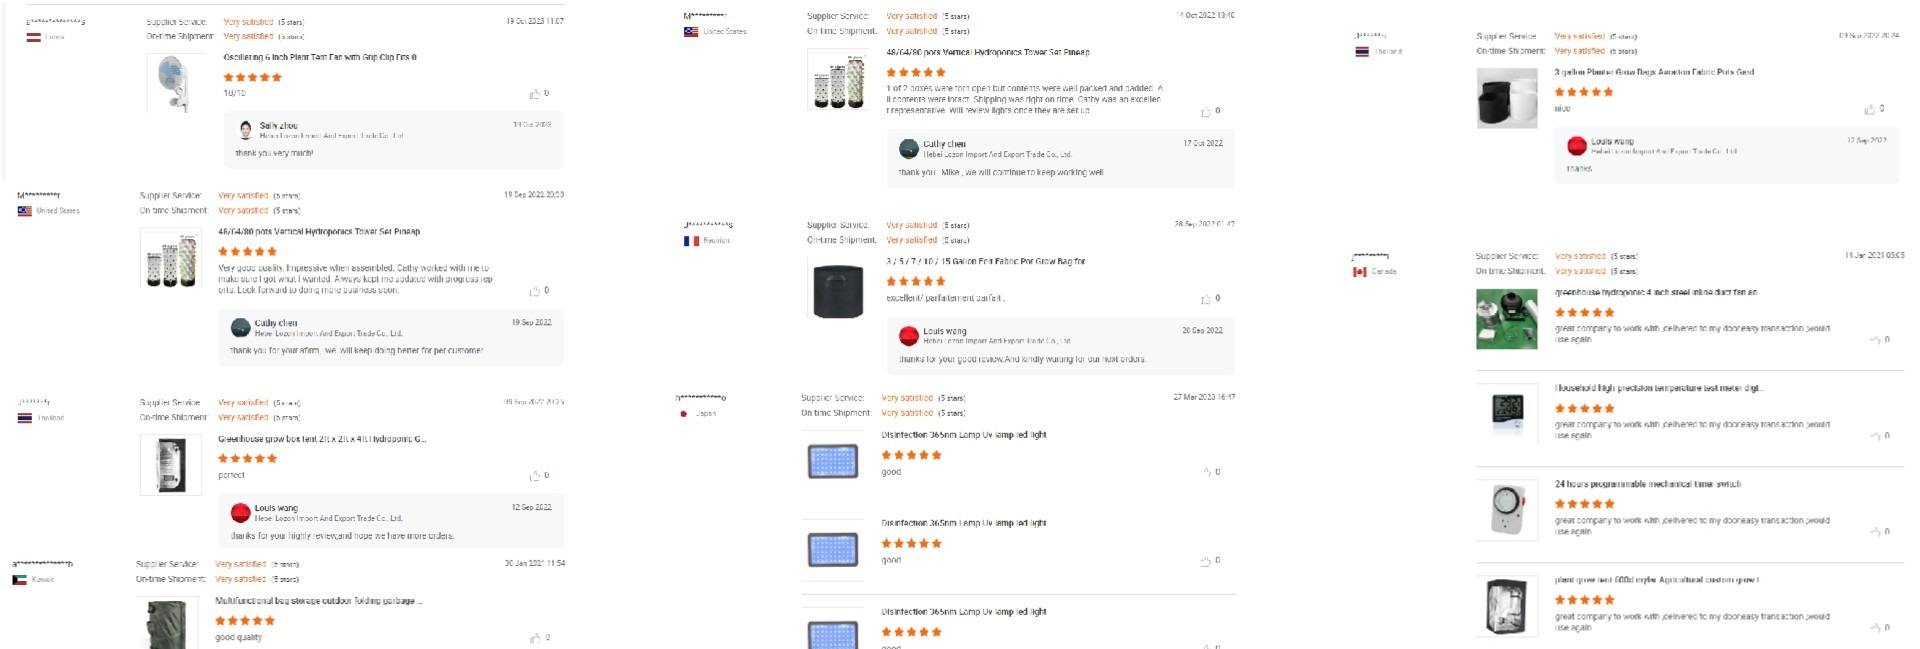Viewport: 1920px width, 649px height.
Task: Click the mechanical timer switch thumbnail
Action: (1506, 510)
